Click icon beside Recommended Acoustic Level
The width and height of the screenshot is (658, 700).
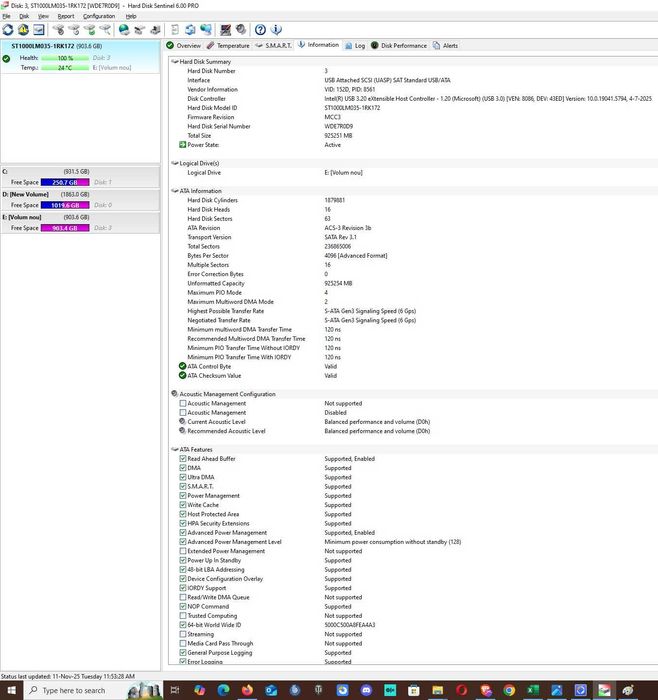point(182,431)
